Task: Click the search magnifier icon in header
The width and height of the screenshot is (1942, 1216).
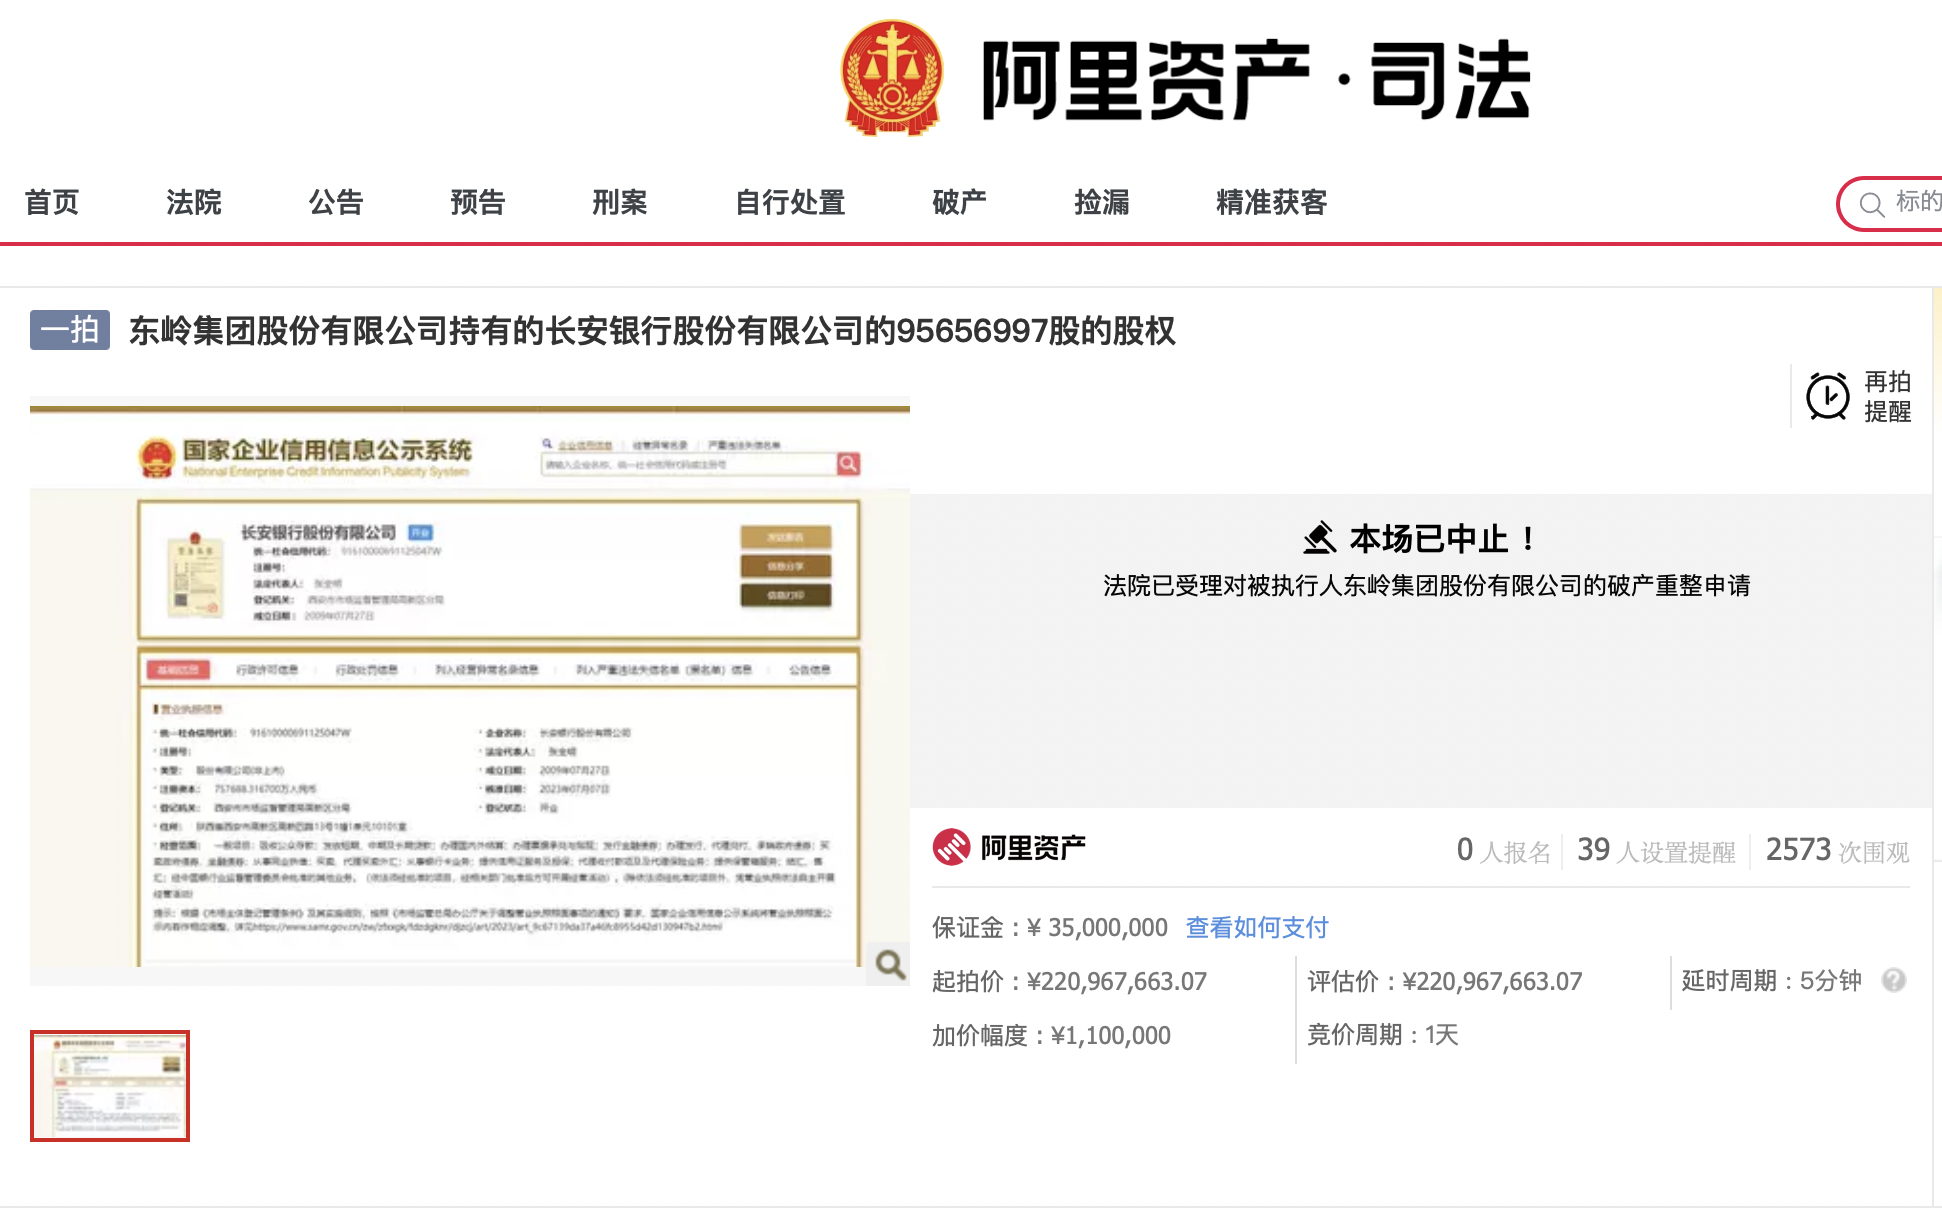Action: coord(1871,204)
